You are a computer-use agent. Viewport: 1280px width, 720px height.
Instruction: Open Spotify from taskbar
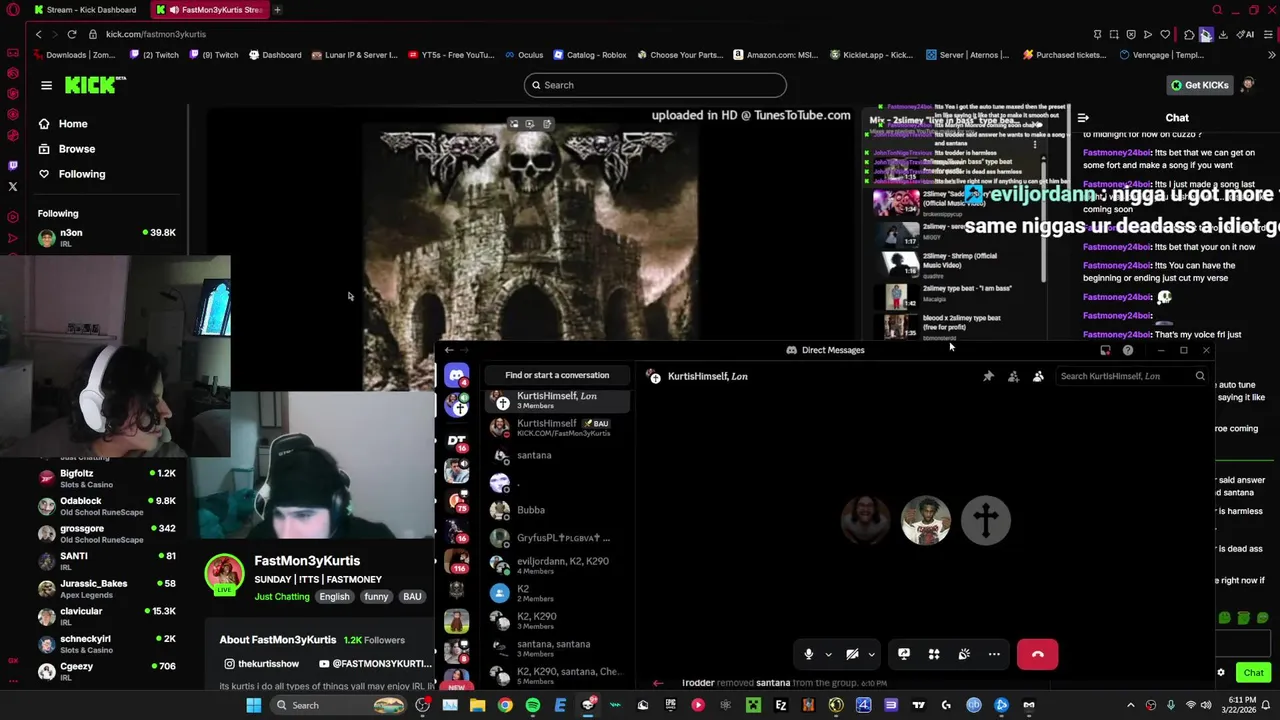533,705
